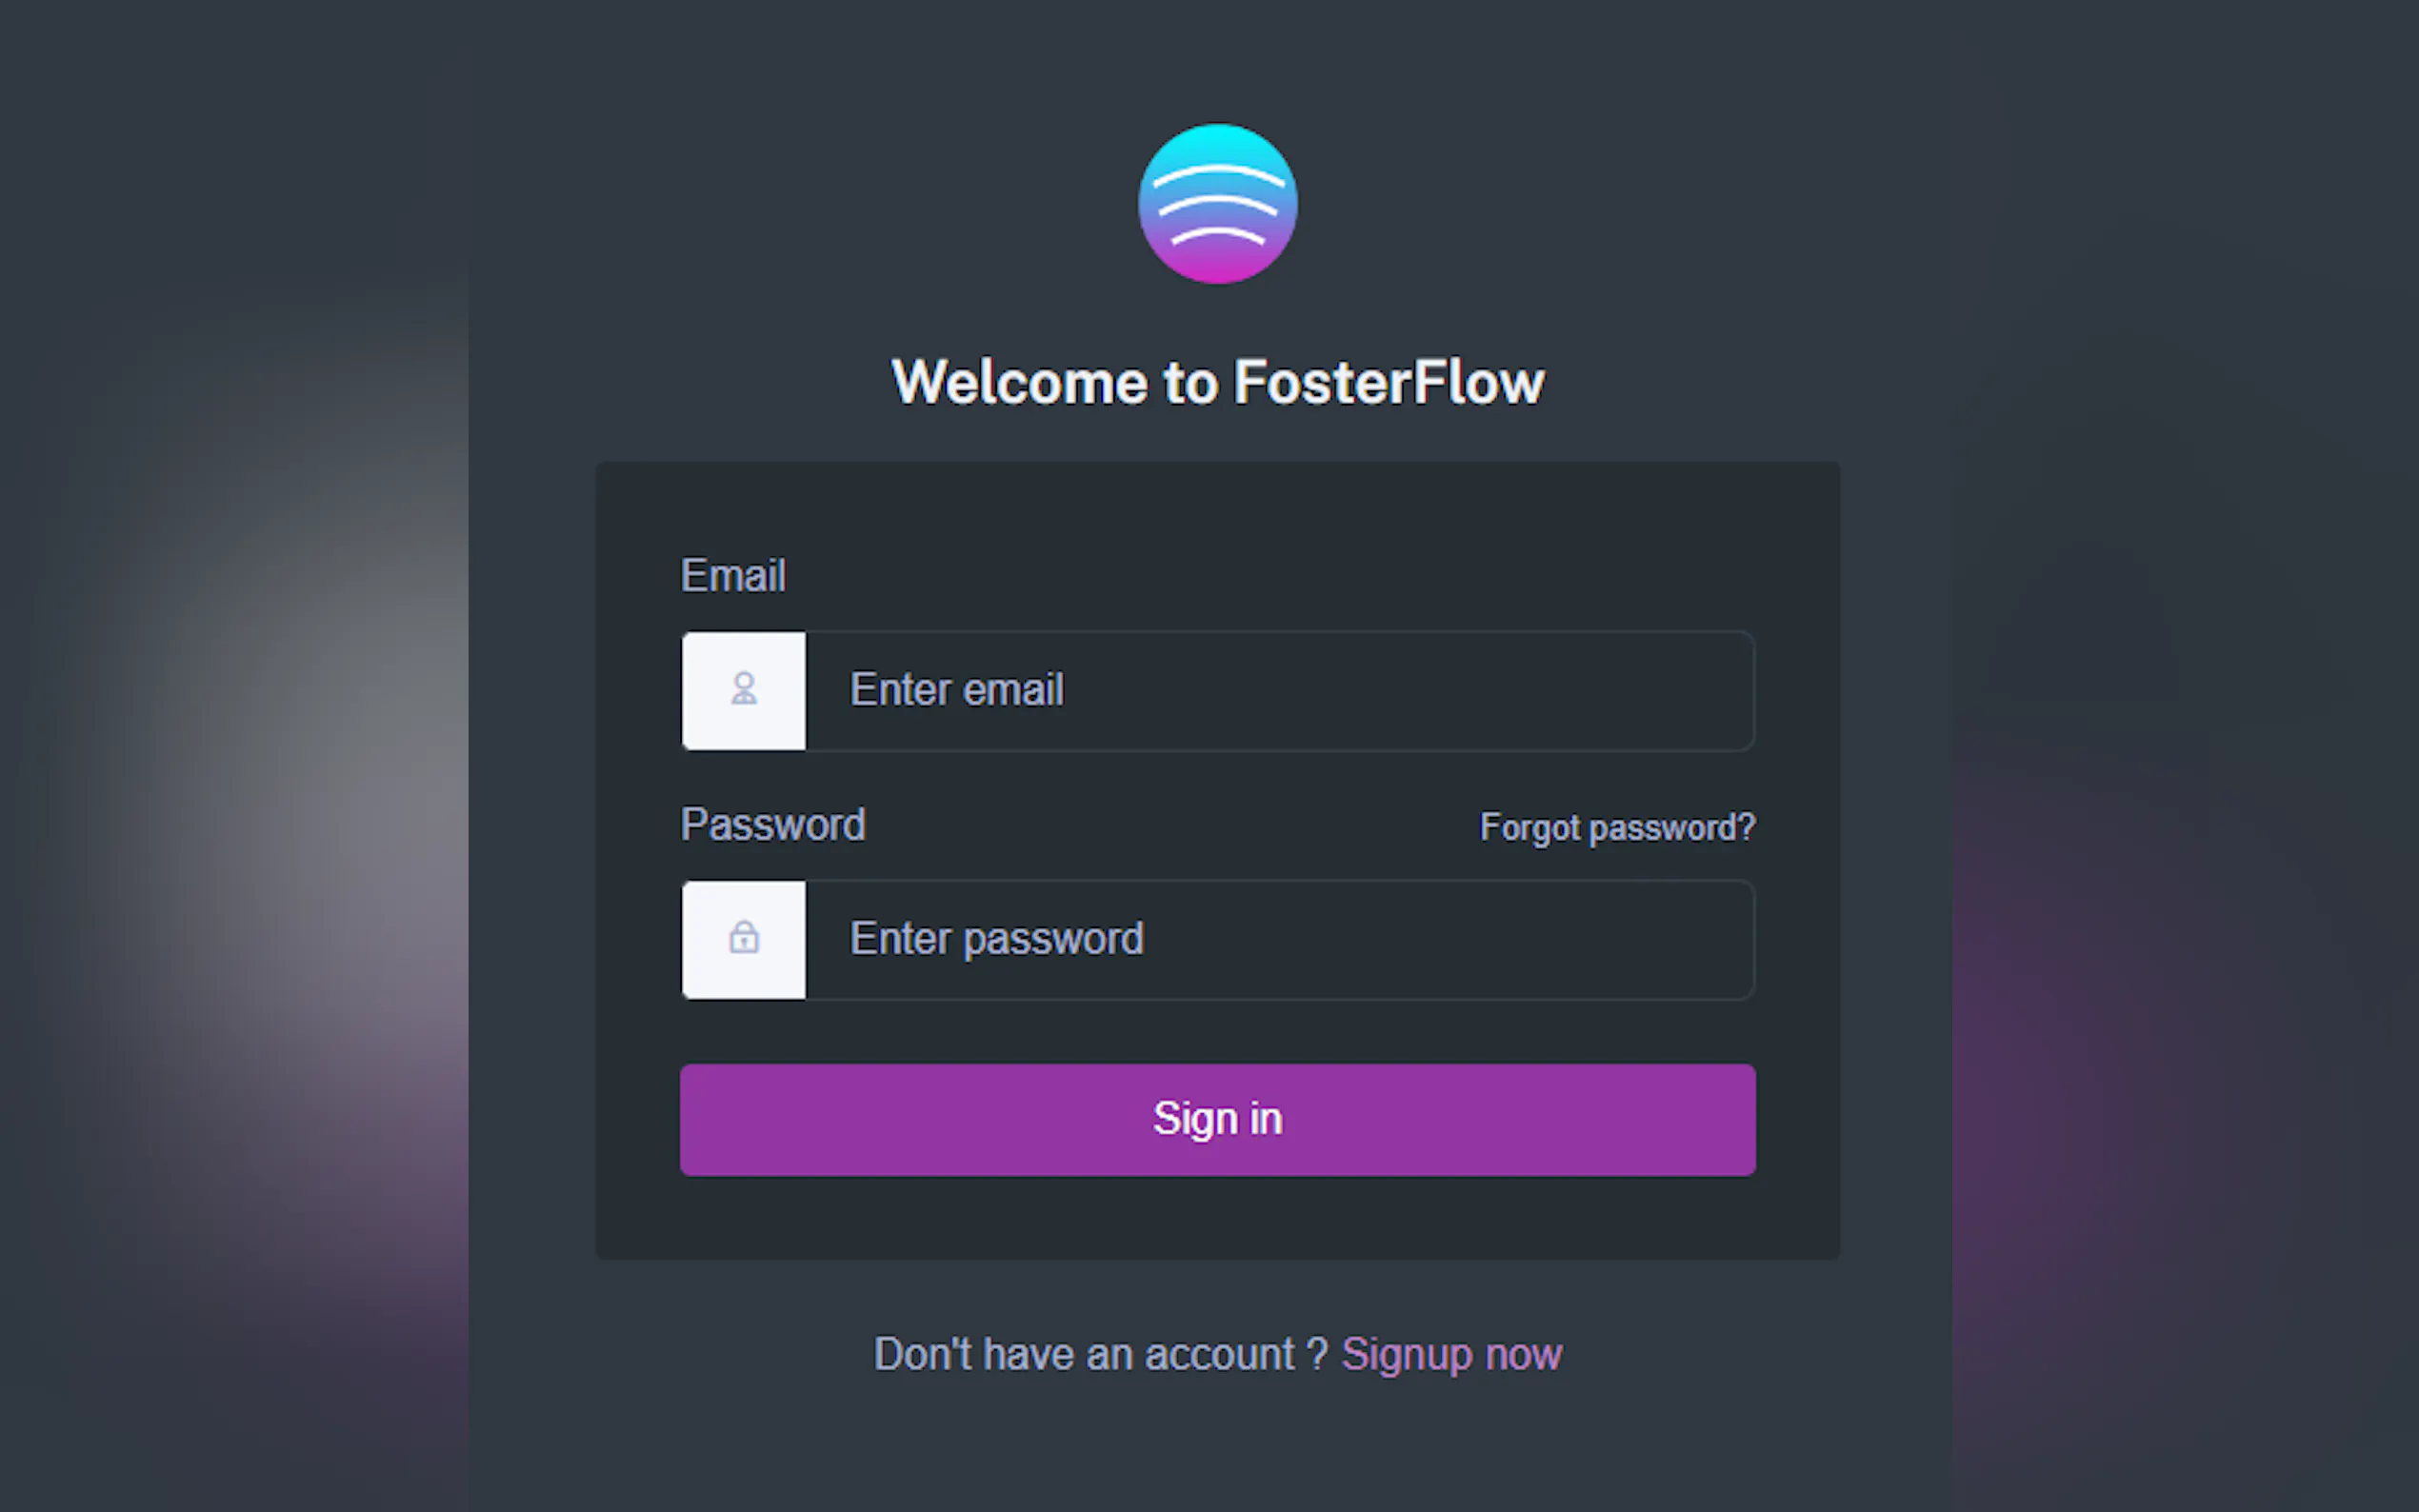Submit the login form with Sign in
Viewport: 2419px width, 1512px height.
(x=1217, y=1119)
